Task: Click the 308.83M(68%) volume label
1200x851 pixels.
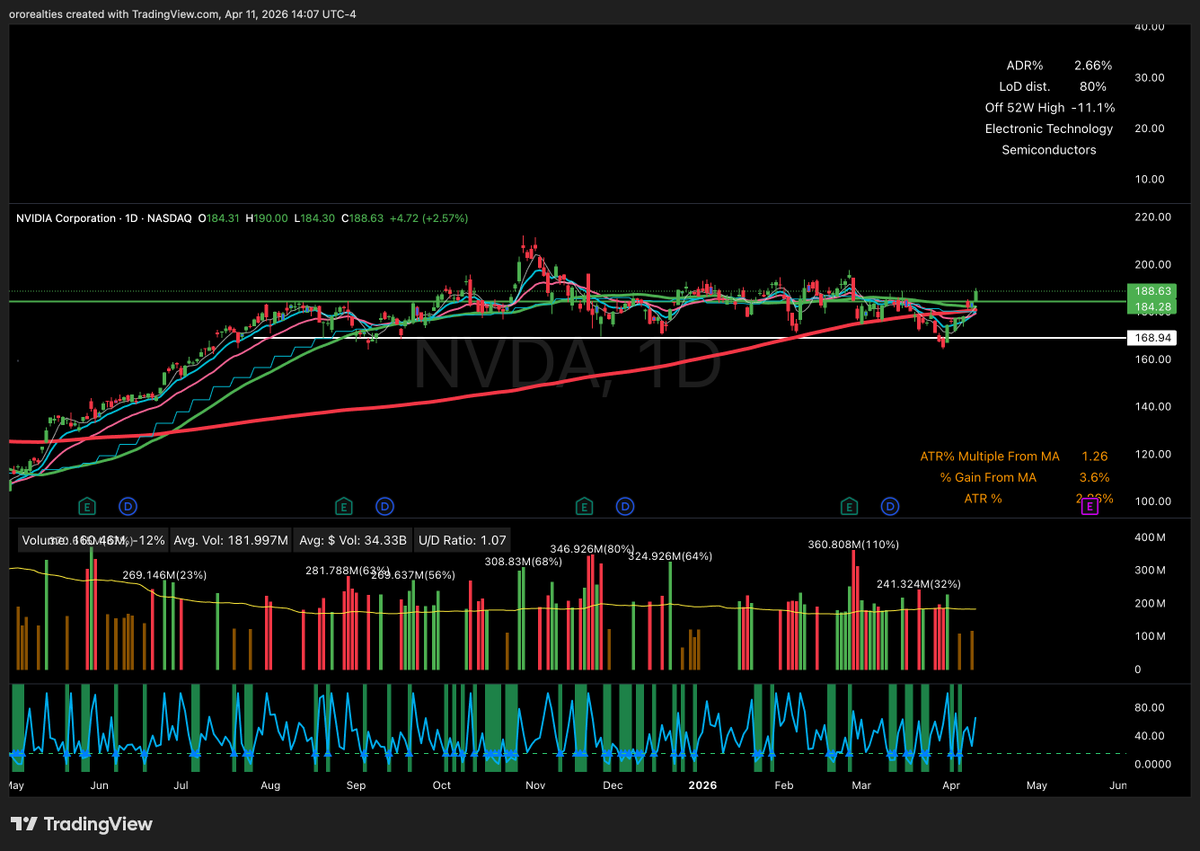Action: click(x=523, y=562)
